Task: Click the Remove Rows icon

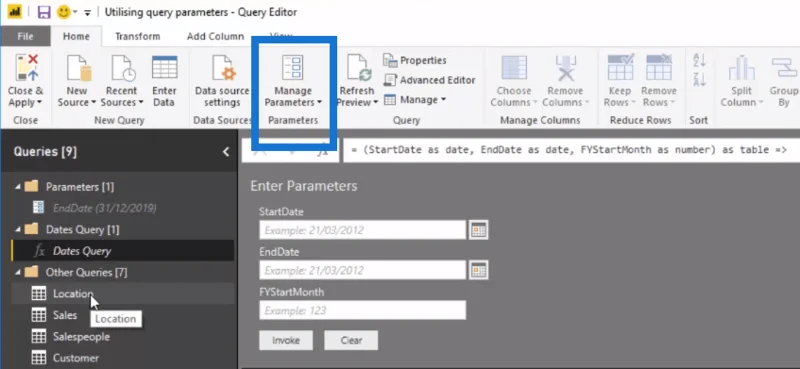Action: tap(659, 67)
